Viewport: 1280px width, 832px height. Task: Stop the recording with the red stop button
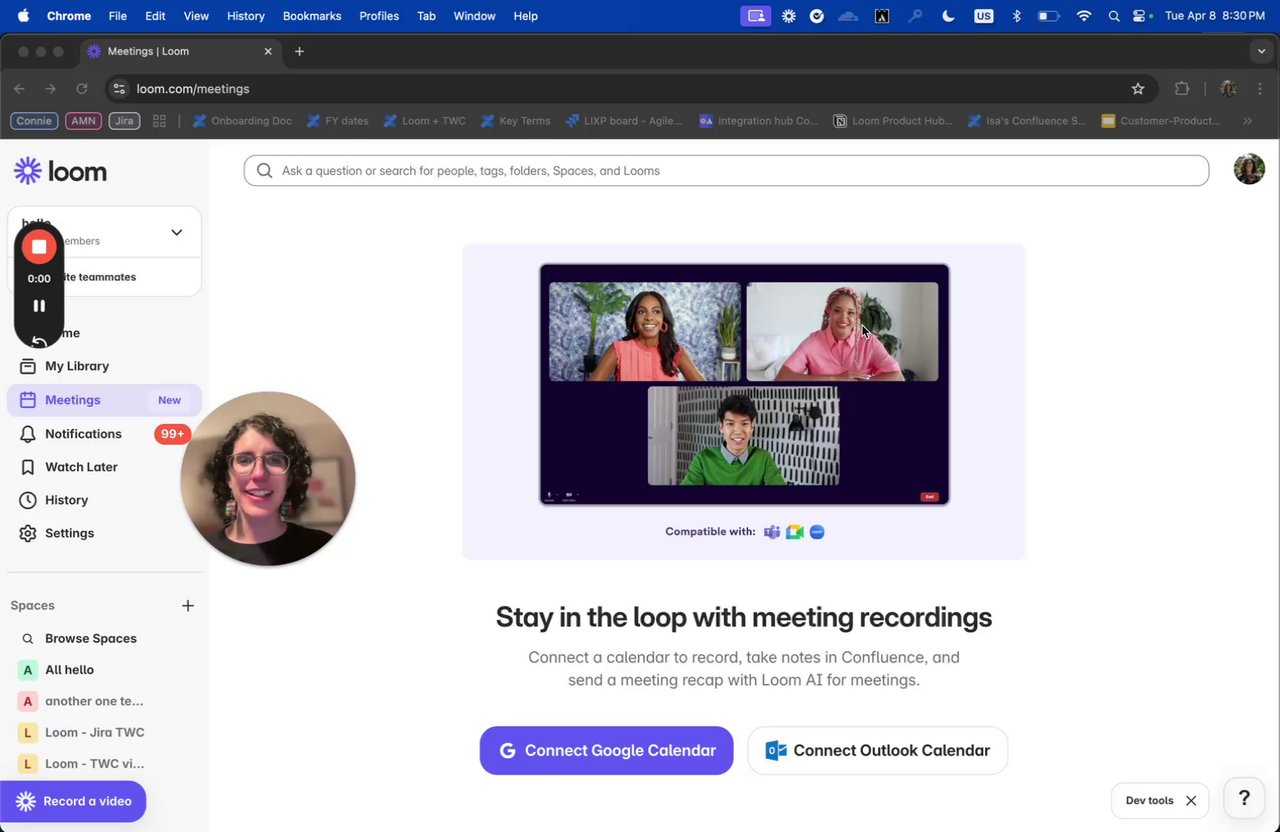click(39, 246)
